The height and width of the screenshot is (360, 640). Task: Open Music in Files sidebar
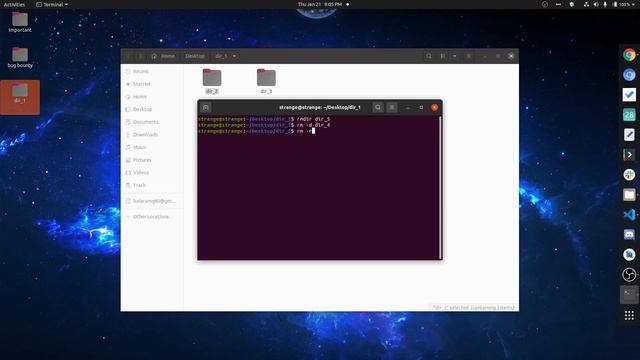coord(152,147)
